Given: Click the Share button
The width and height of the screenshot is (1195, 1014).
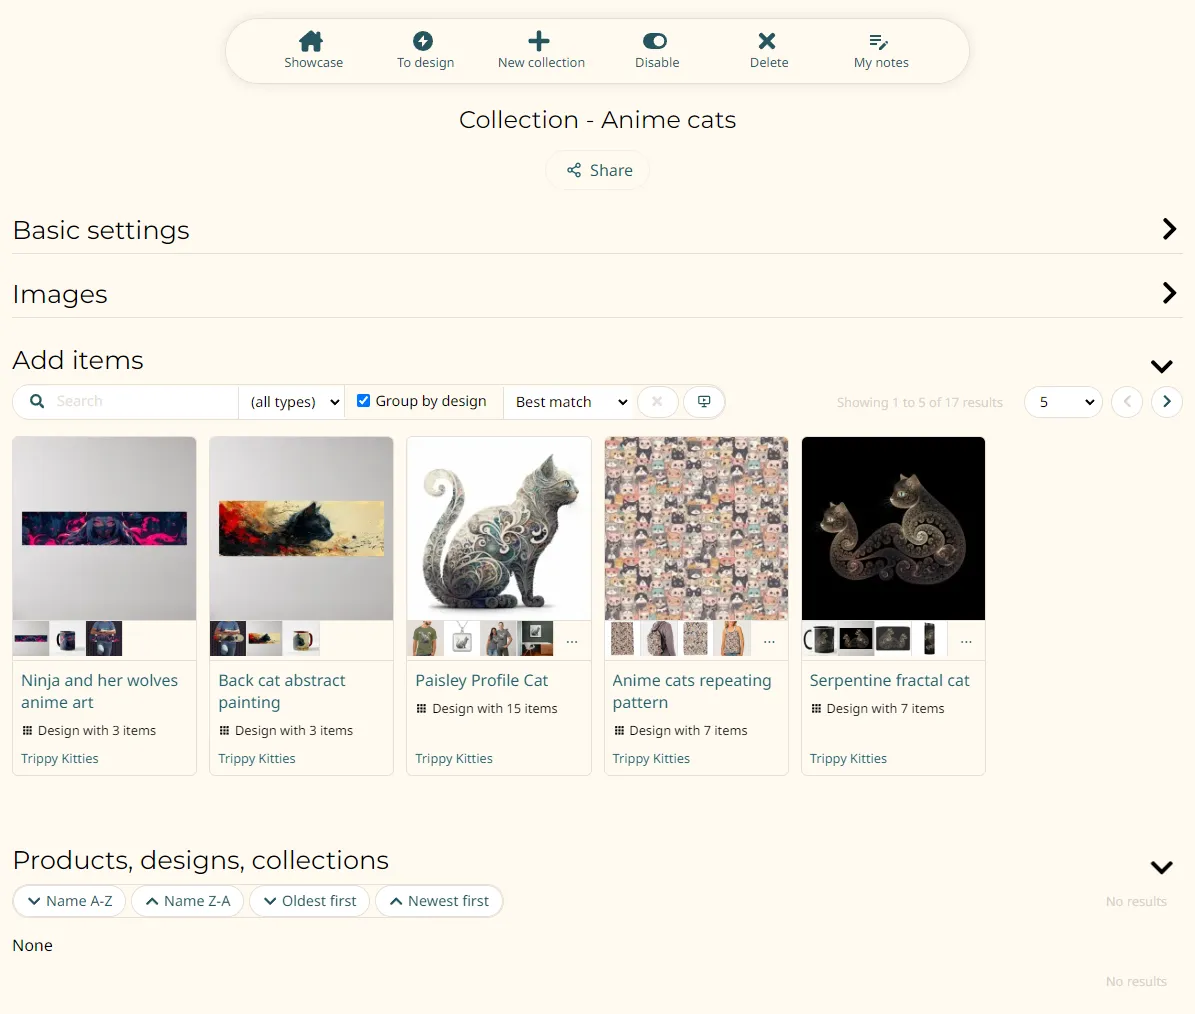Looking at the screenshot, I should point(598,170).
